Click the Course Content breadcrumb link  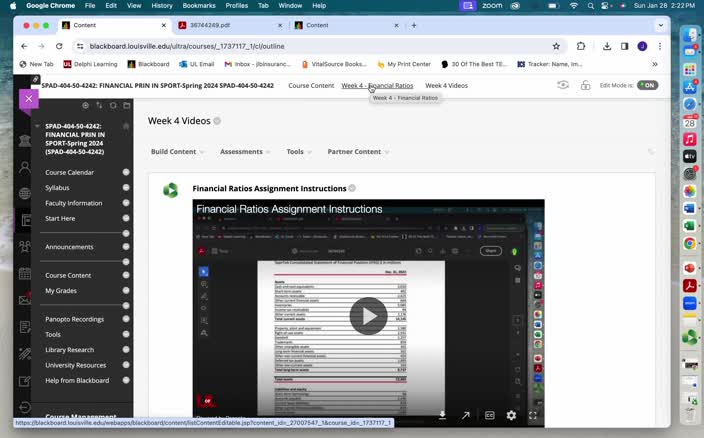click(x=311, y=86)
